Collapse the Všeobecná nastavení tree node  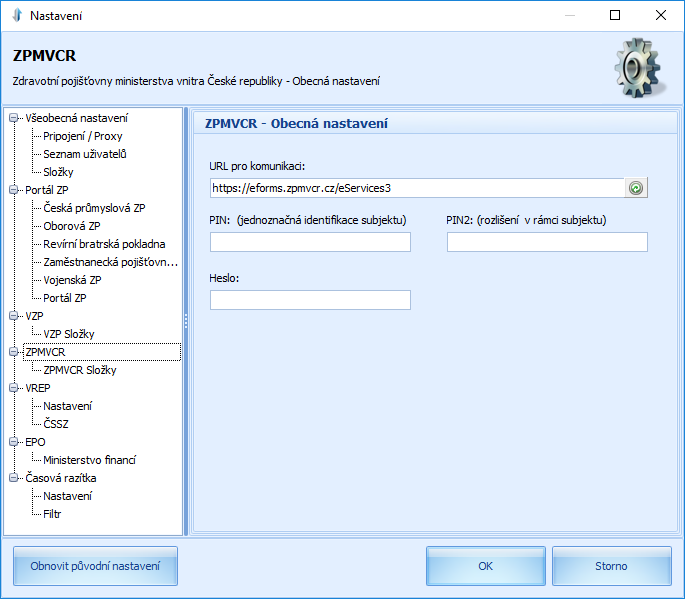coord(14,118)
